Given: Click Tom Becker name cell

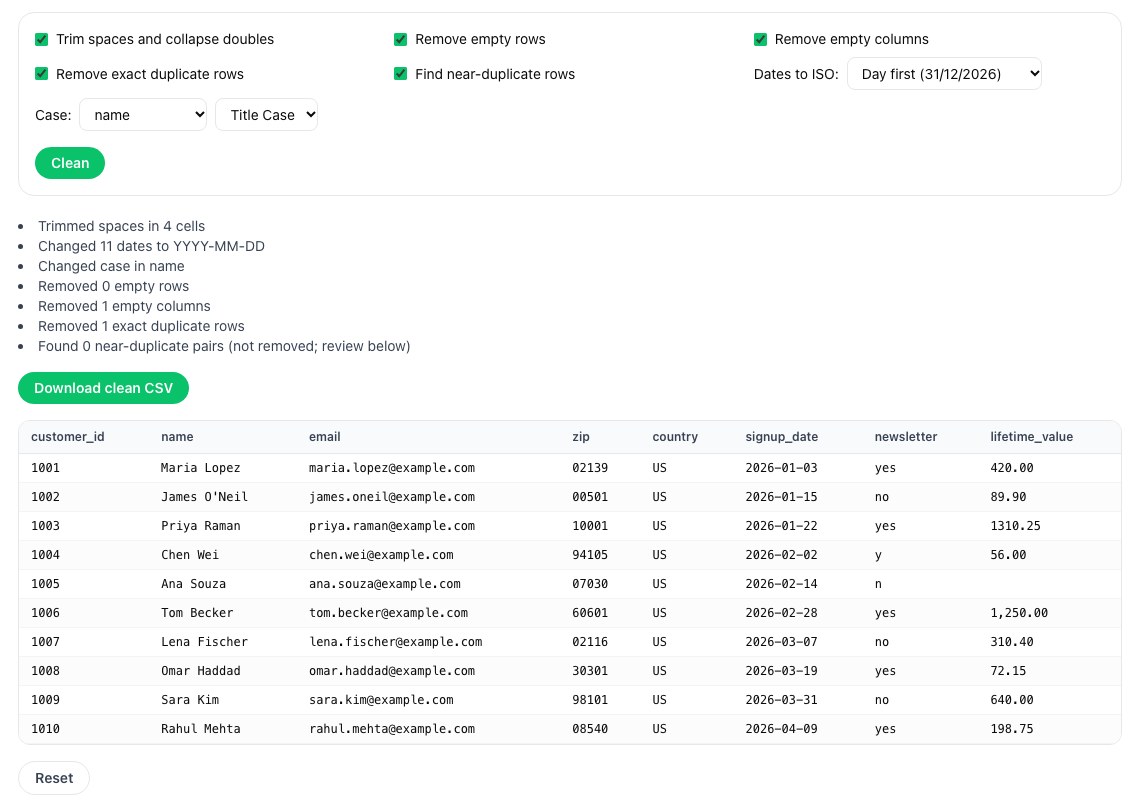Looking at the screenshot, I should [x=197, y=613].
